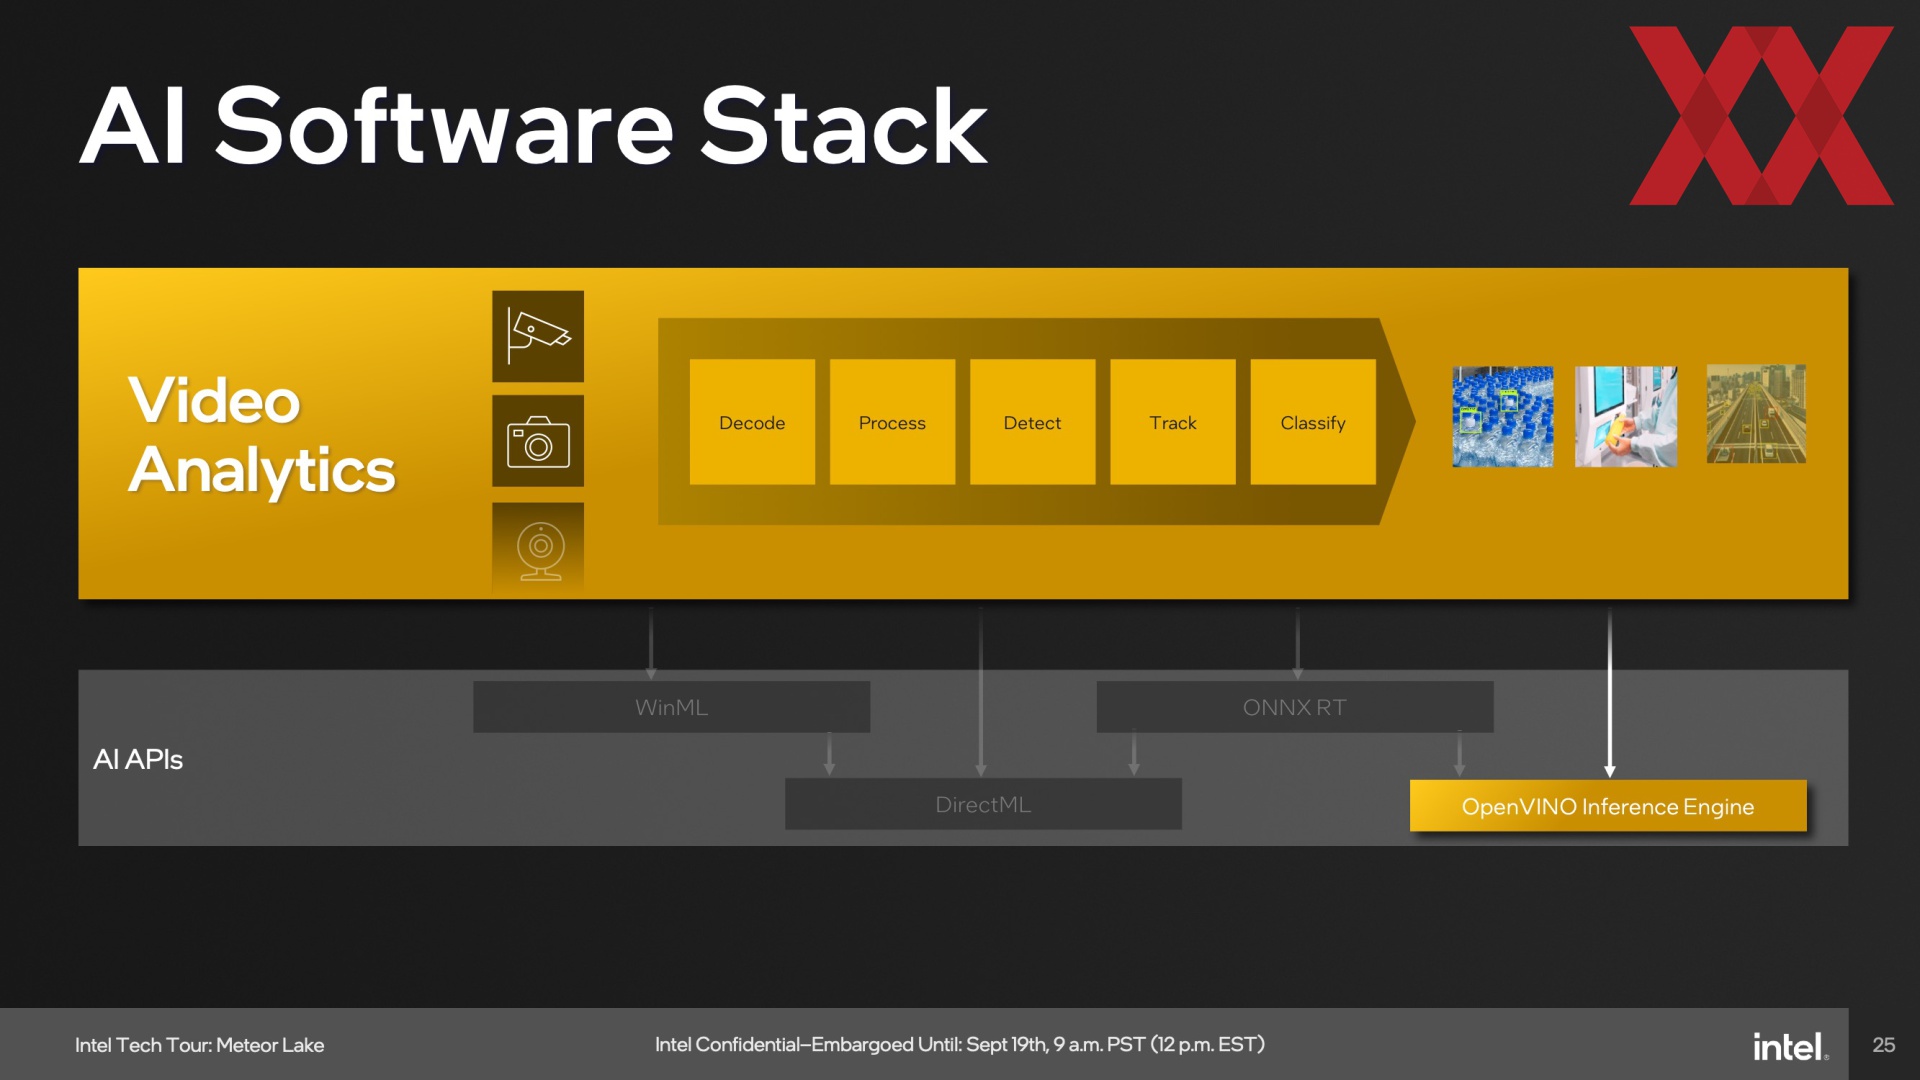Open the highway traffic thumbnail
1920x1080 pixels.
[1756, 414]
